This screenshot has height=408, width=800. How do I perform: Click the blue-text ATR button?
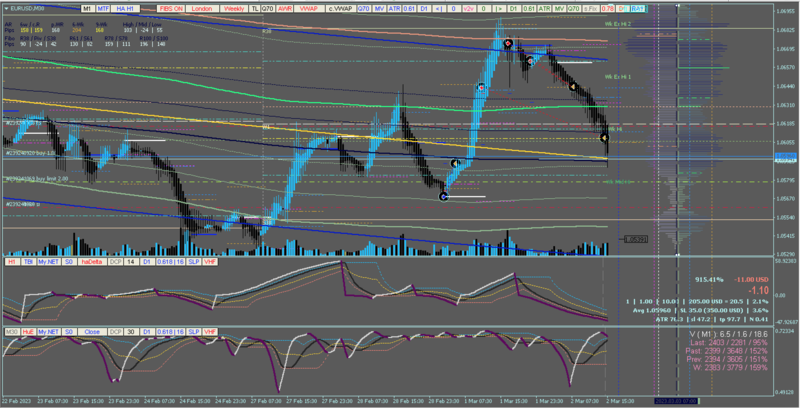click(x=394, y=9)
